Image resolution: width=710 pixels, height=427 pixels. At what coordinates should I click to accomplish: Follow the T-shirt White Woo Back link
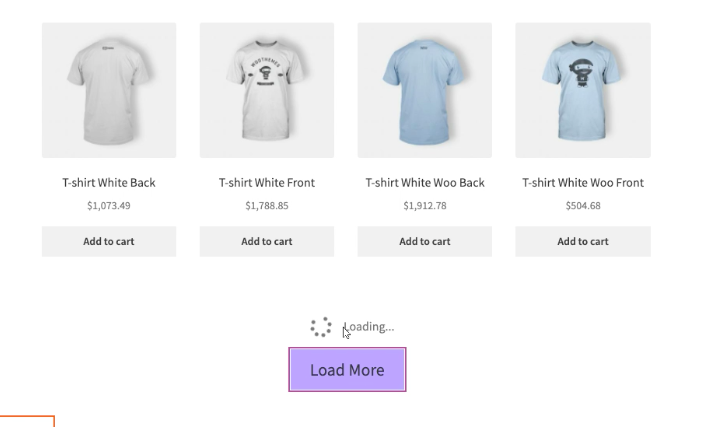[x=425, y=183]
